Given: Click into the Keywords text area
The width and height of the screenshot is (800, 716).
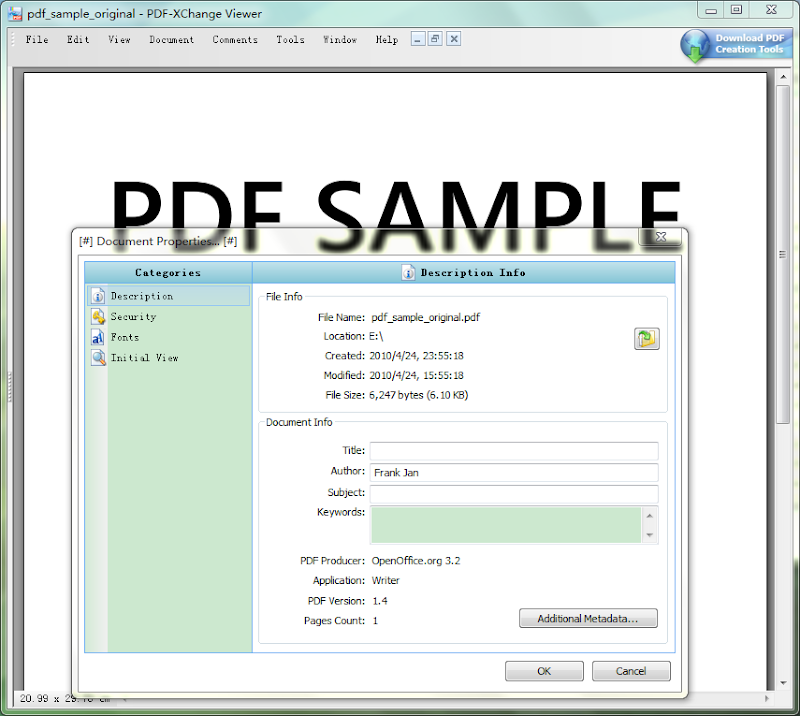Looking at the screenshot, I should 506,525.
